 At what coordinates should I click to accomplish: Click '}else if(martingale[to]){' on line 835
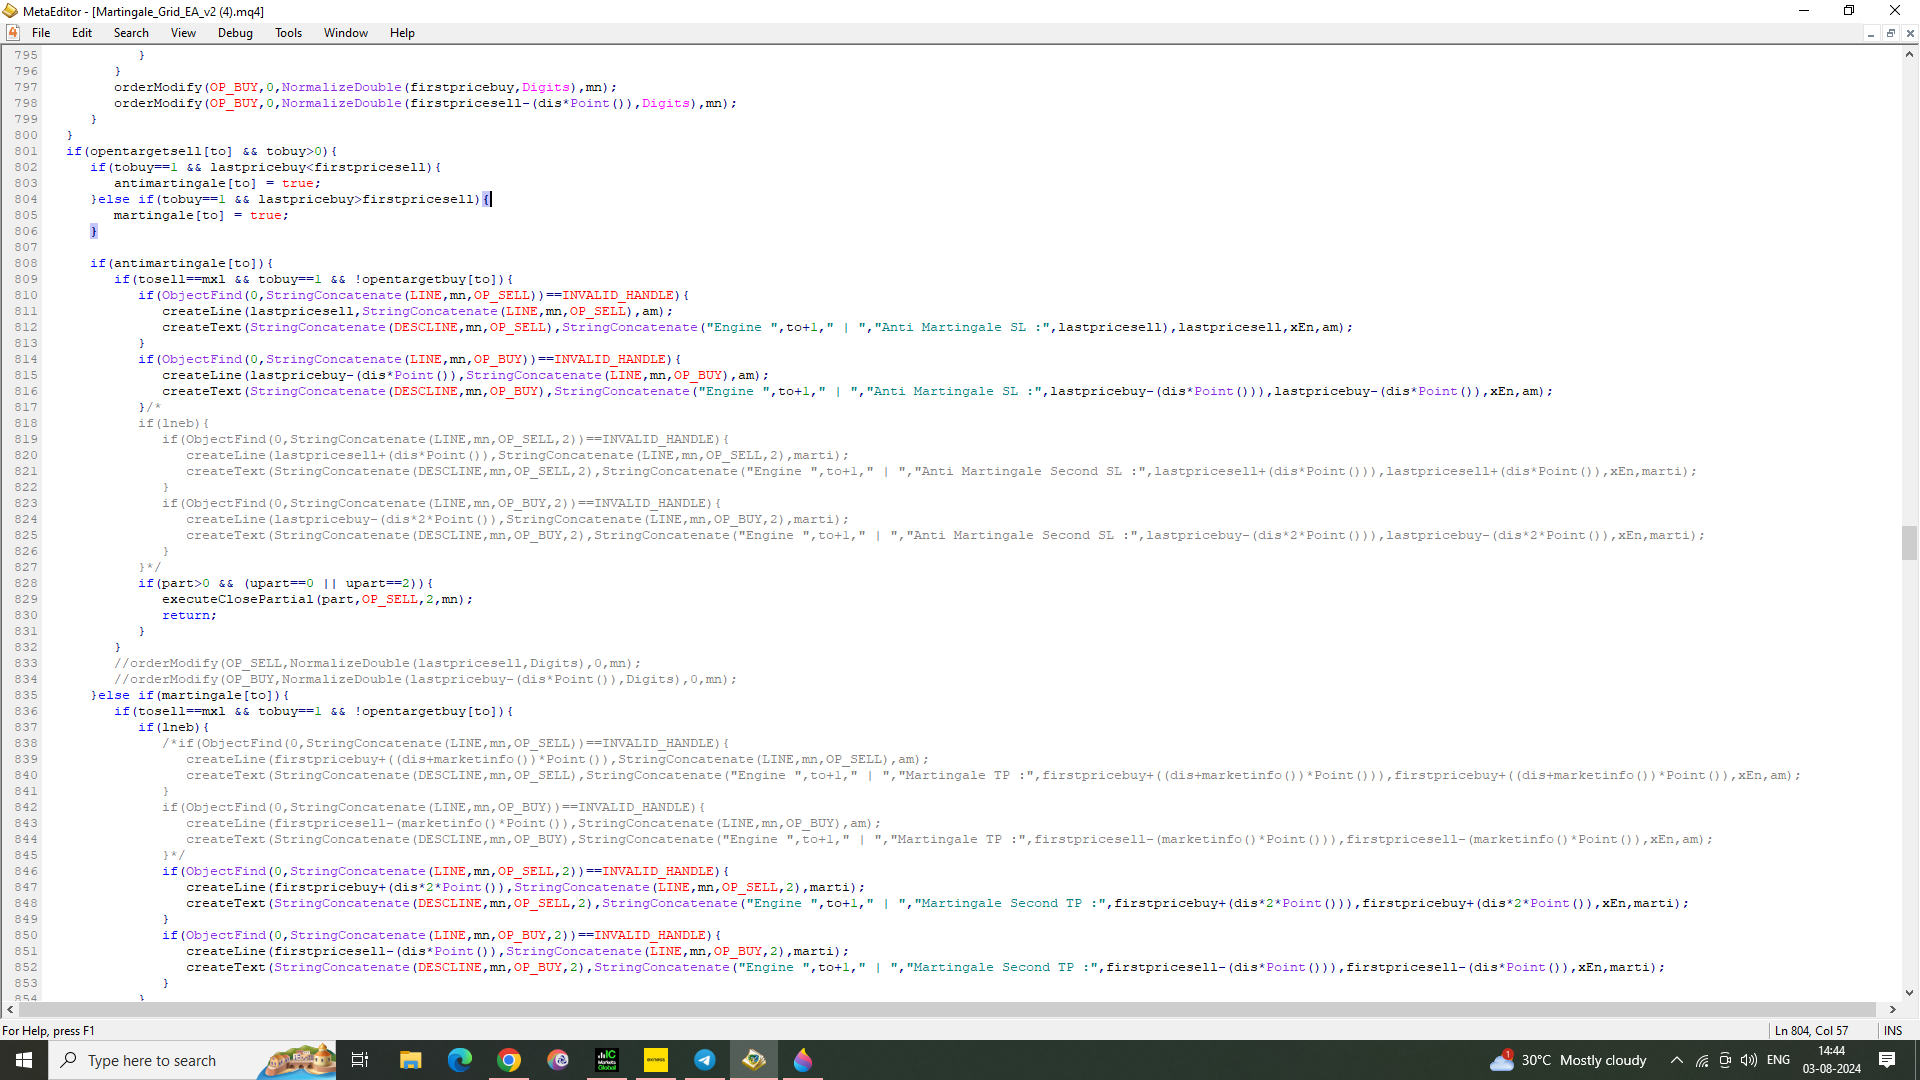click(190, 695)
